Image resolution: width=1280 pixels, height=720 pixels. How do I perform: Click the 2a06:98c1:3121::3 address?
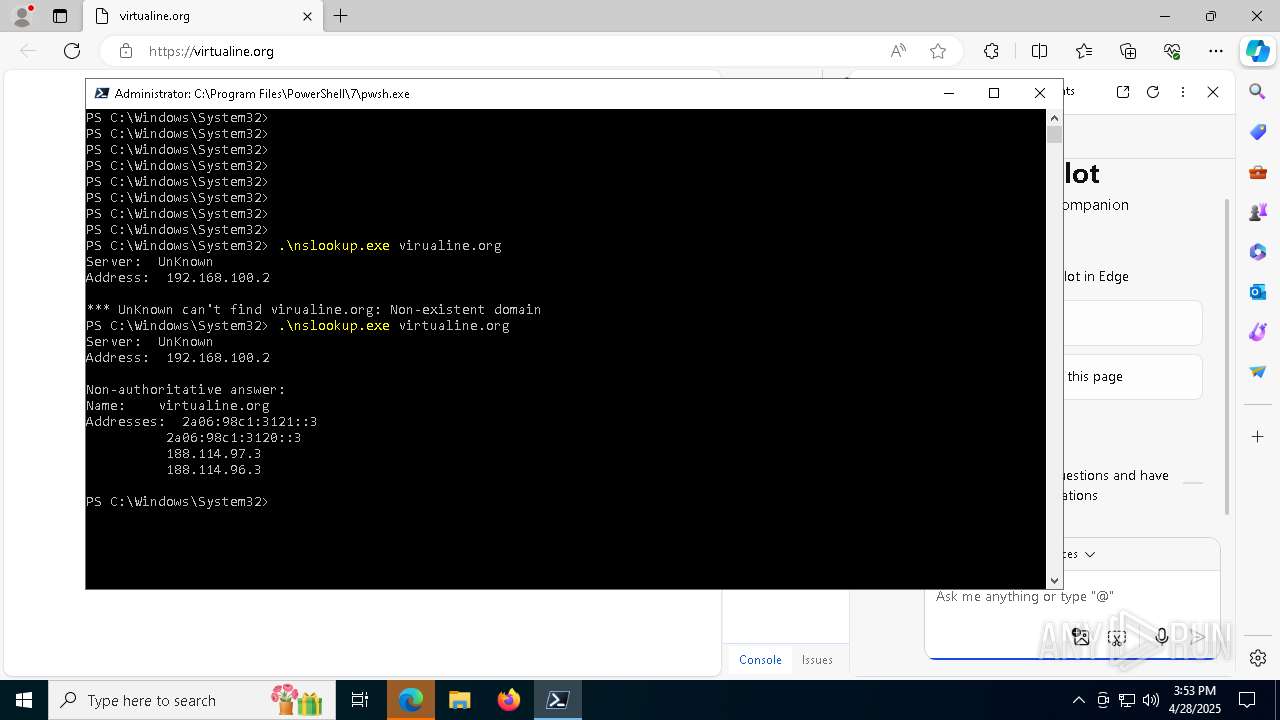(x=249, y=422)
